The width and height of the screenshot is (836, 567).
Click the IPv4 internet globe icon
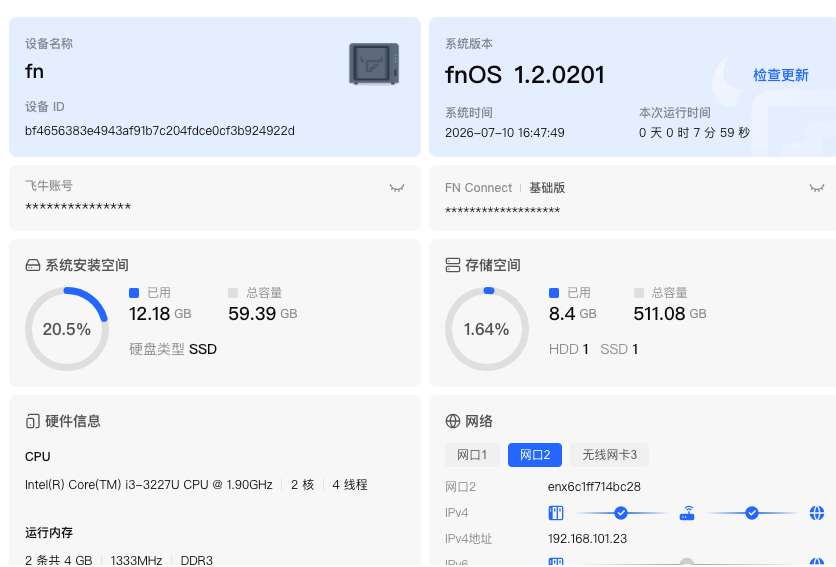pyautogui.click(x=817, y=513)
